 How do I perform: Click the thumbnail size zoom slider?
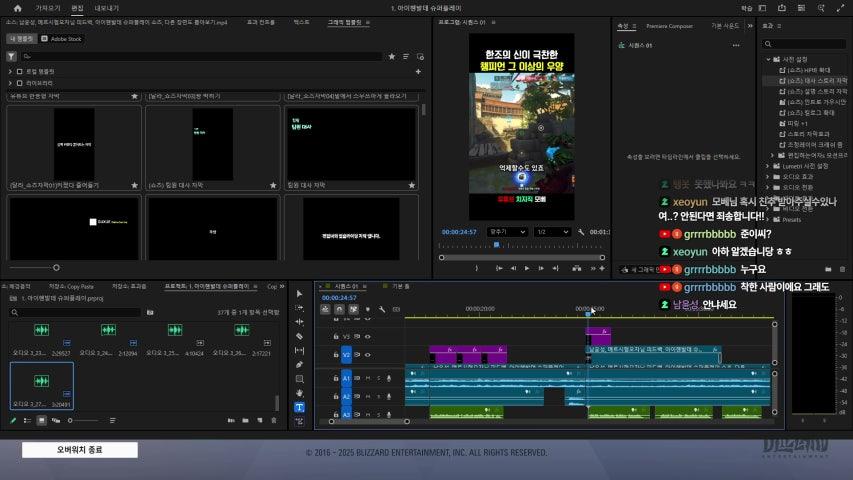[x=56, y=268]
